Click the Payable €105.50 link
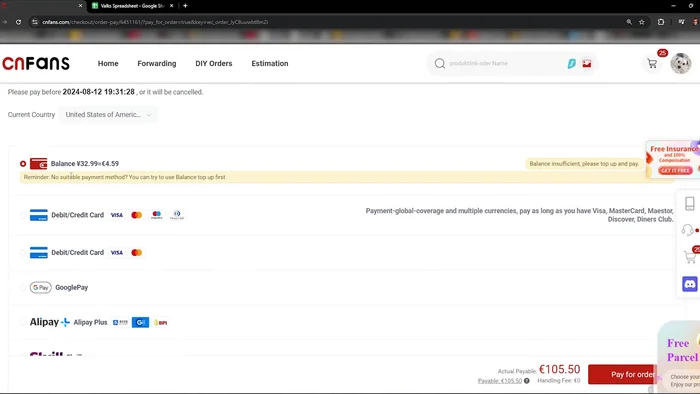700x394 pixels. pyautogui.click(x=500, y=381)
